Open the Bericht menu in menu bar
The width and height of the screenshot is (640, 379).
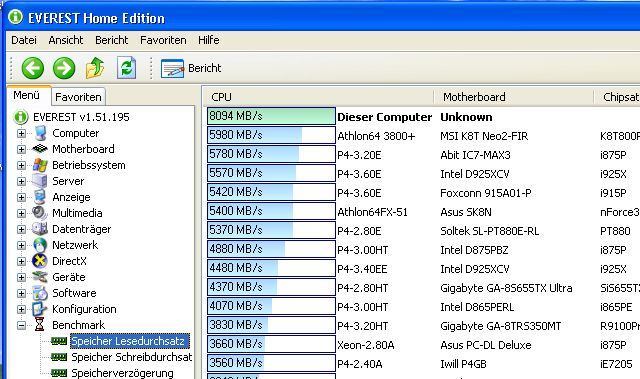111,40
